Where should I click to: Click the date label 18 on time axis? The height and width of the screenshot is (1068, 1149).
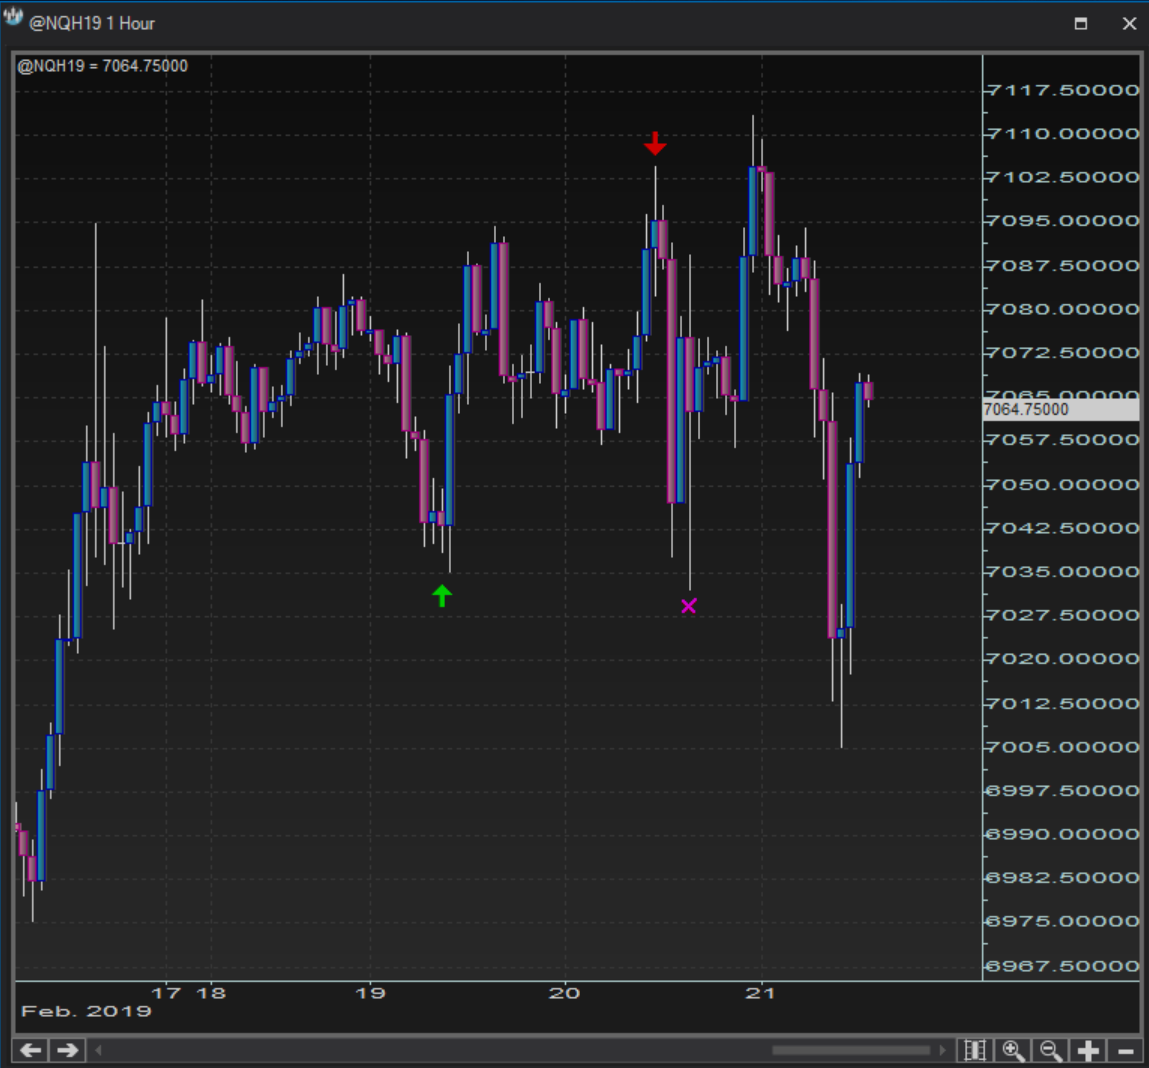point(212,993)
